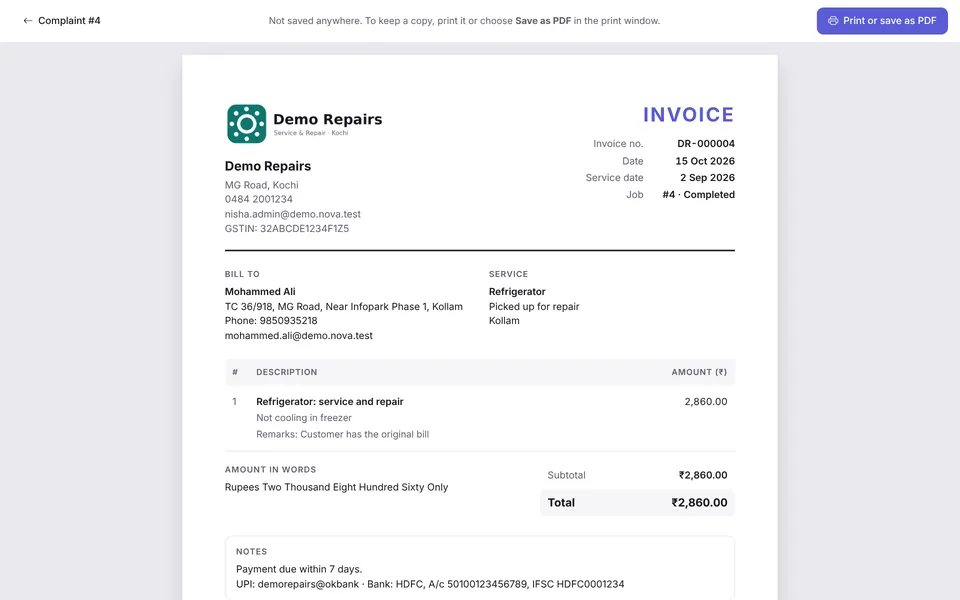Click the service date 2 Sep 2026
This screenshot has height=600, width=960.
coord(707,178)
